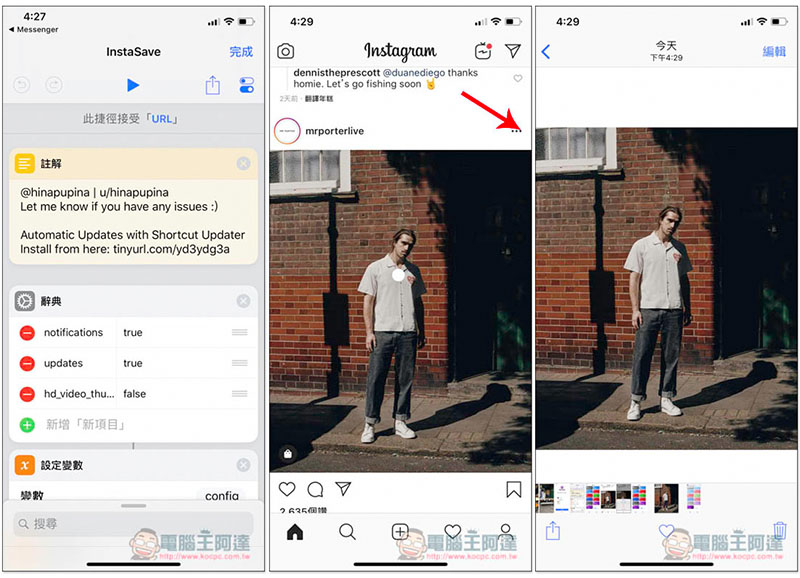Go back with the blue chevron in Photos
800x578 pixels.
click(546, 52)
